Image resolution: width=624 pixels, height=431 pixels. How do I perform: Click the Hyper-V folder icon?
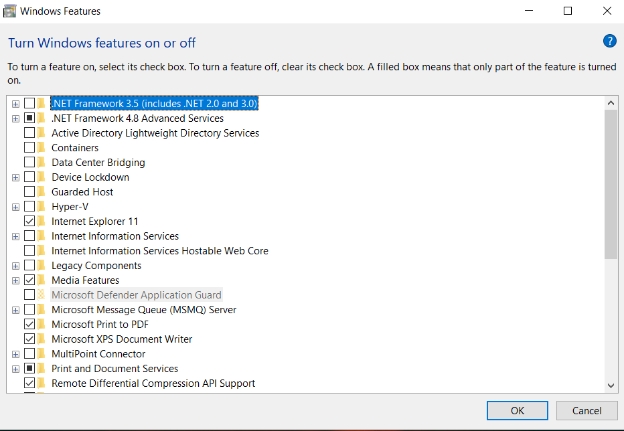tap(41, 207)
